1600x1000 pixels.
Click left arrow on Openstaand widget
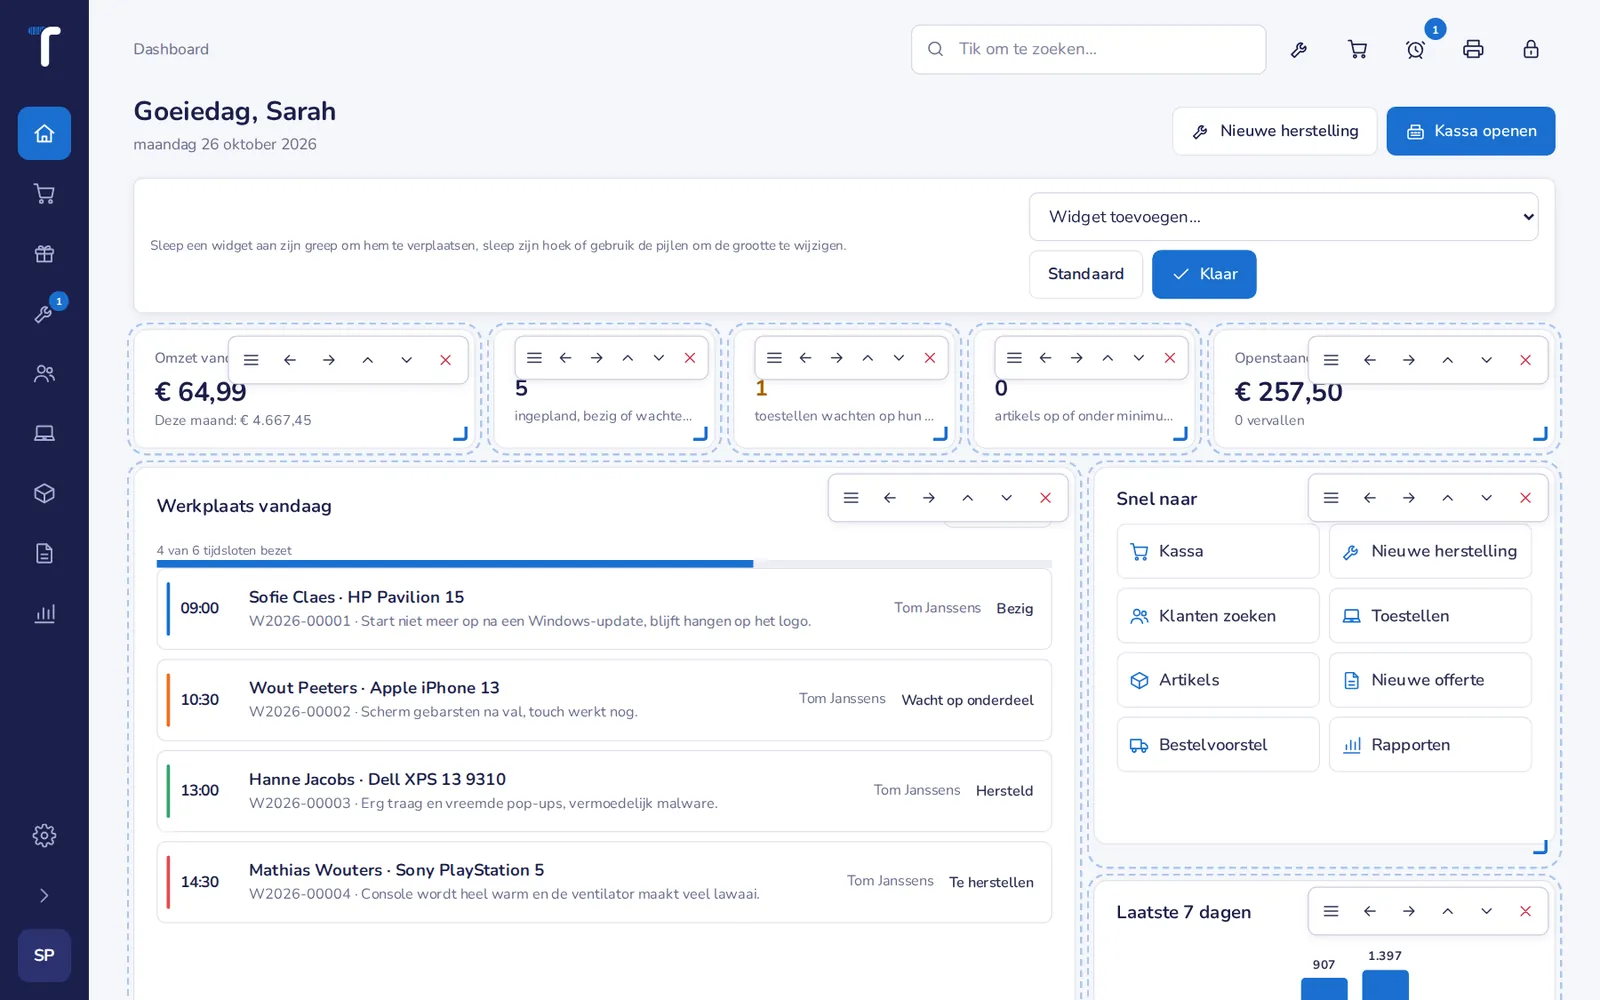(x=1370, y=360)
